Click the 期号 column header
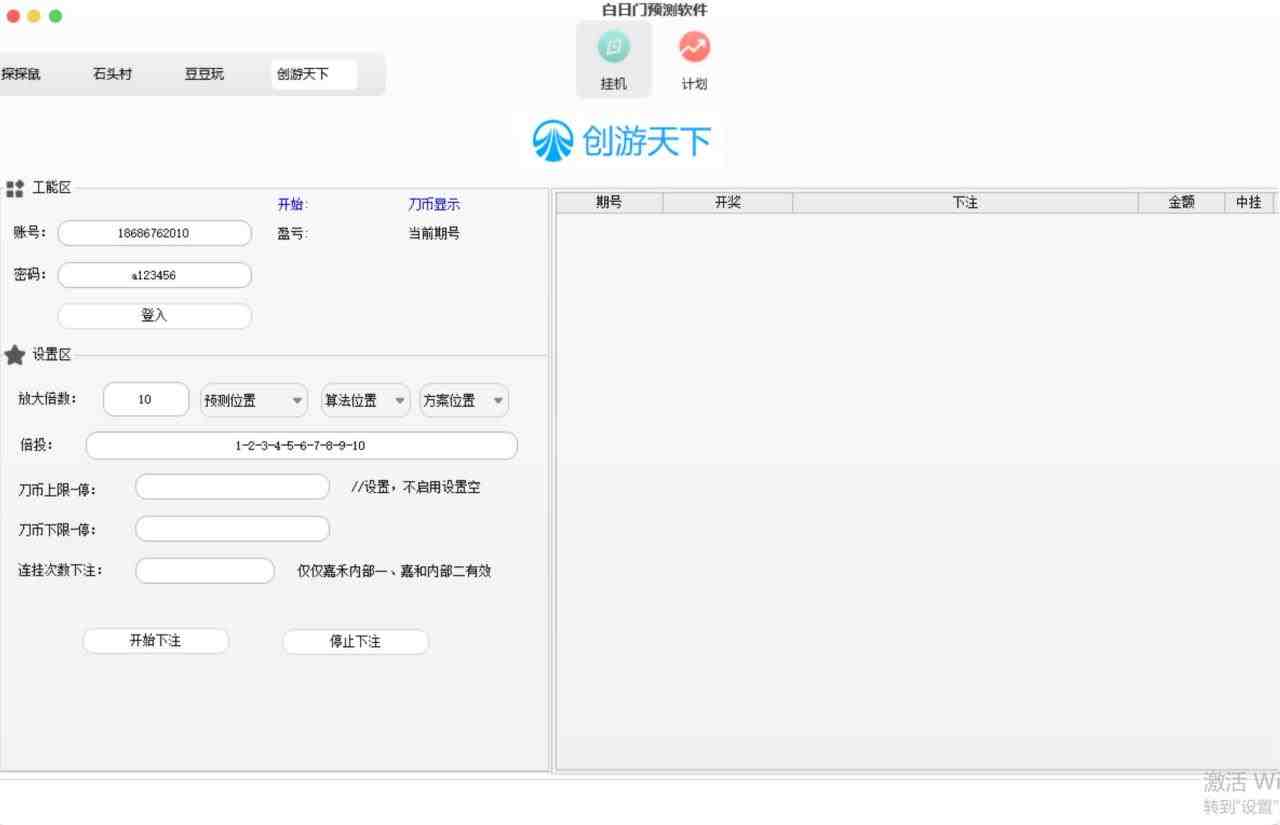Image resolution: width=1280 pixels, height=825 pixels. [610, 201]
